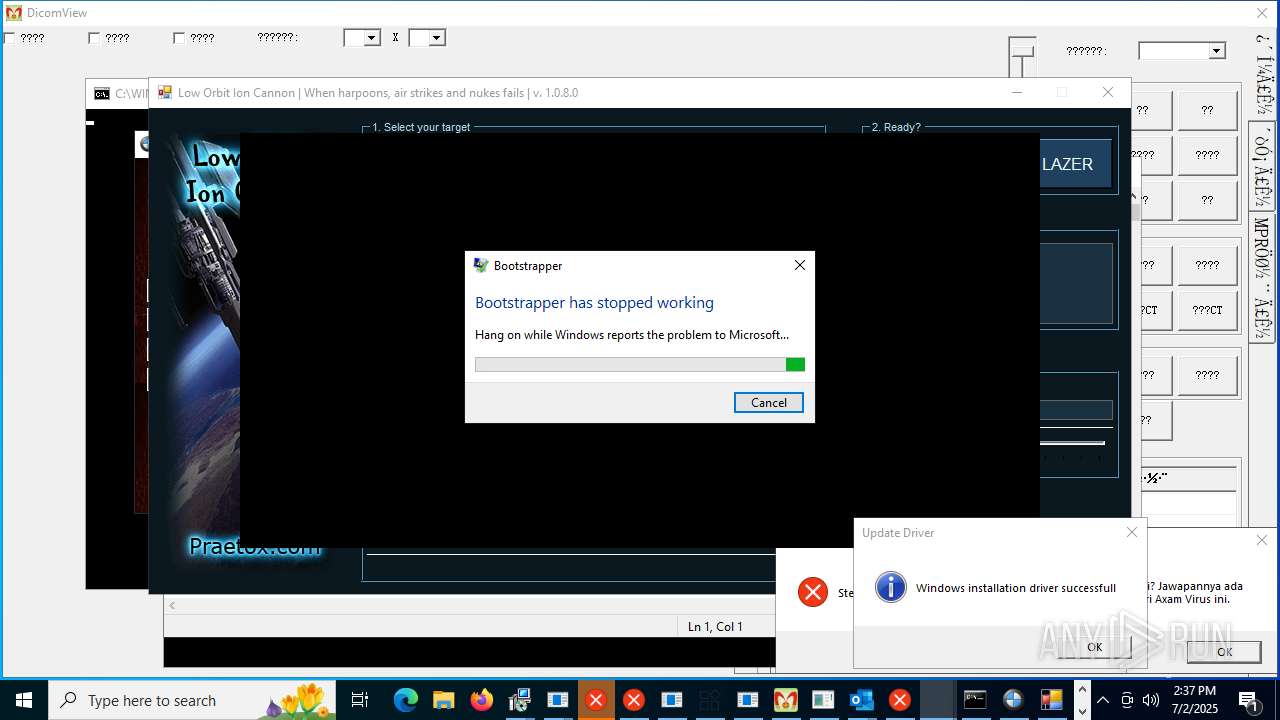Select the topmost vertical tab in DicomView

click(x=1262, y=76)
